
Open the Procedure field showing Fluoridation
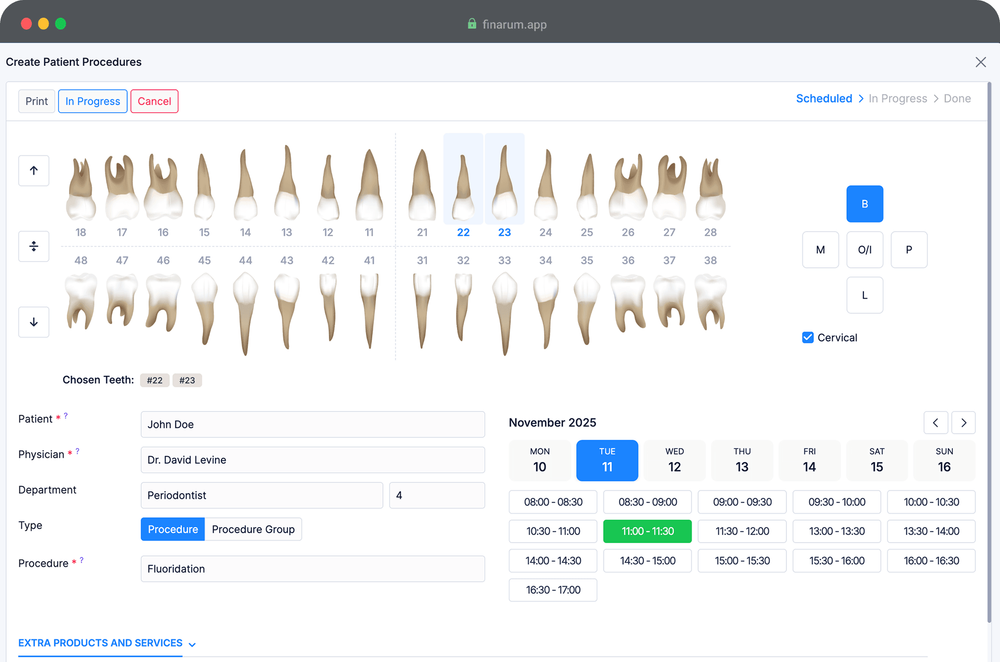pos(312,569)
